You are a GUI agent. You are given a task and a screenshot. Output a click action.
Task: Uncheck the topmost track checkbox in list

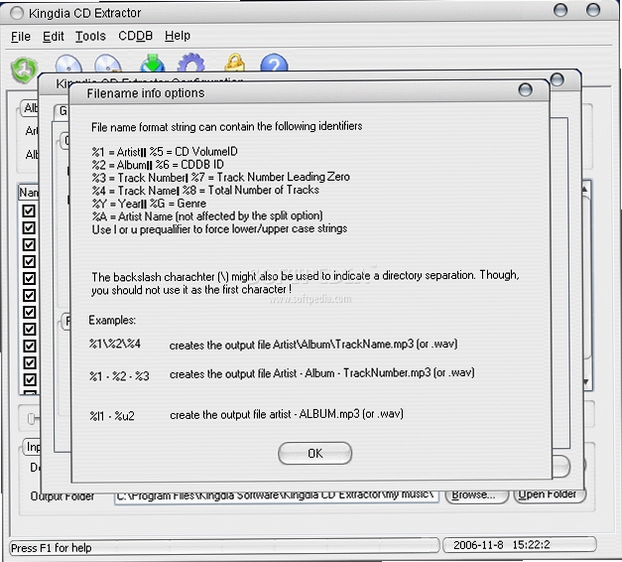click(29, 211)
